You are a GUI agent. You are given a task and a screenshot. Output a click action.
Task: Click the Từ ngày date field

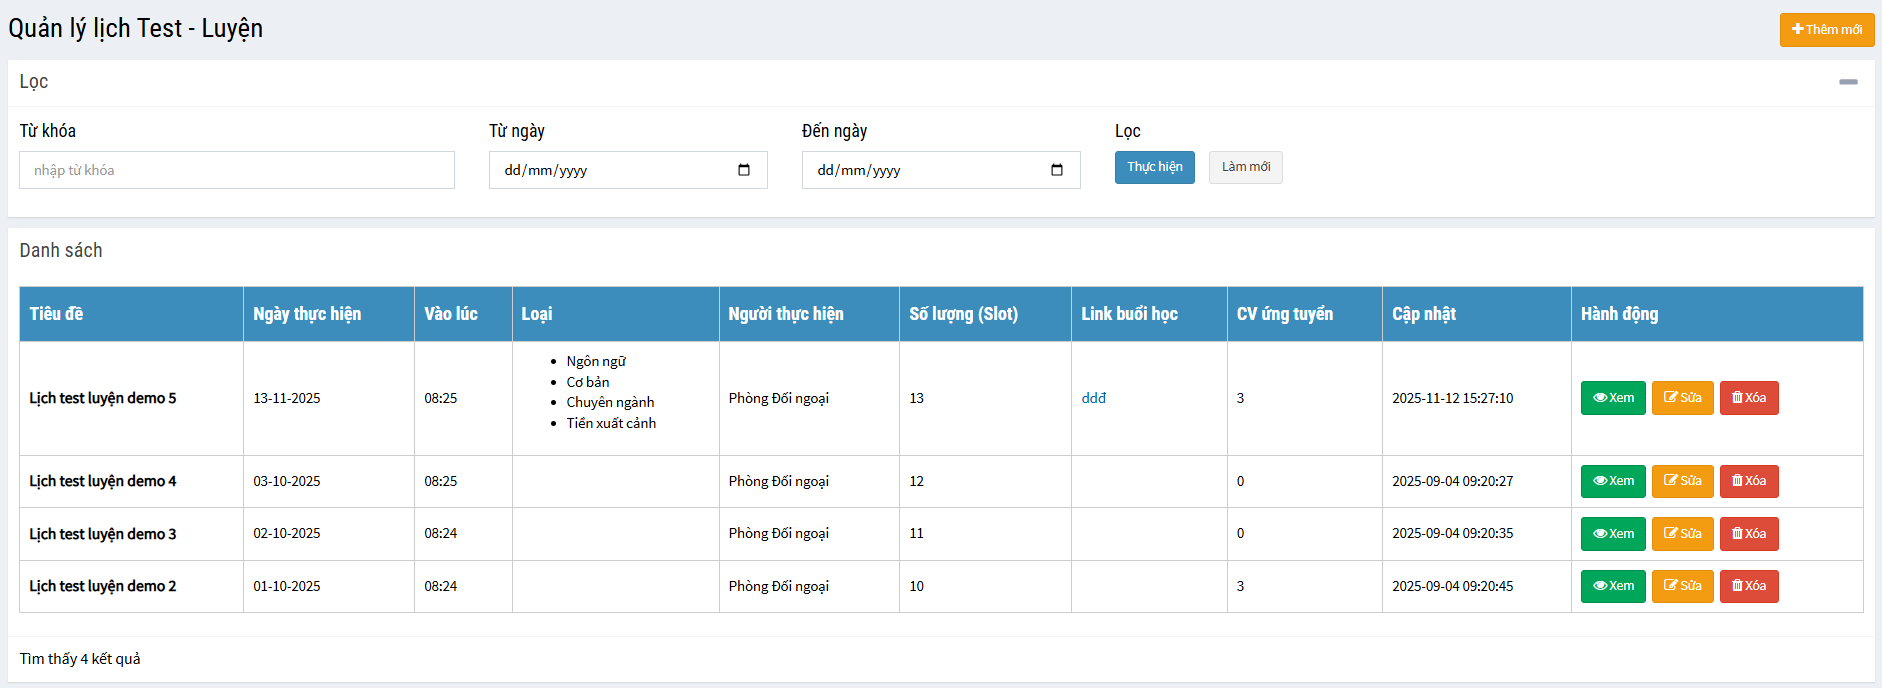[x=610, y=170]
